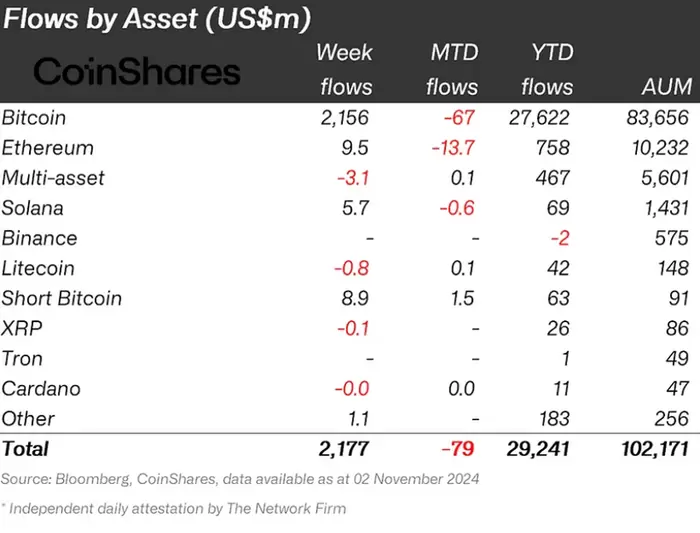The height and width of the screenshot is (533, 700).
Task: Click the Cardano row label
Action: [x=41, y=388]
